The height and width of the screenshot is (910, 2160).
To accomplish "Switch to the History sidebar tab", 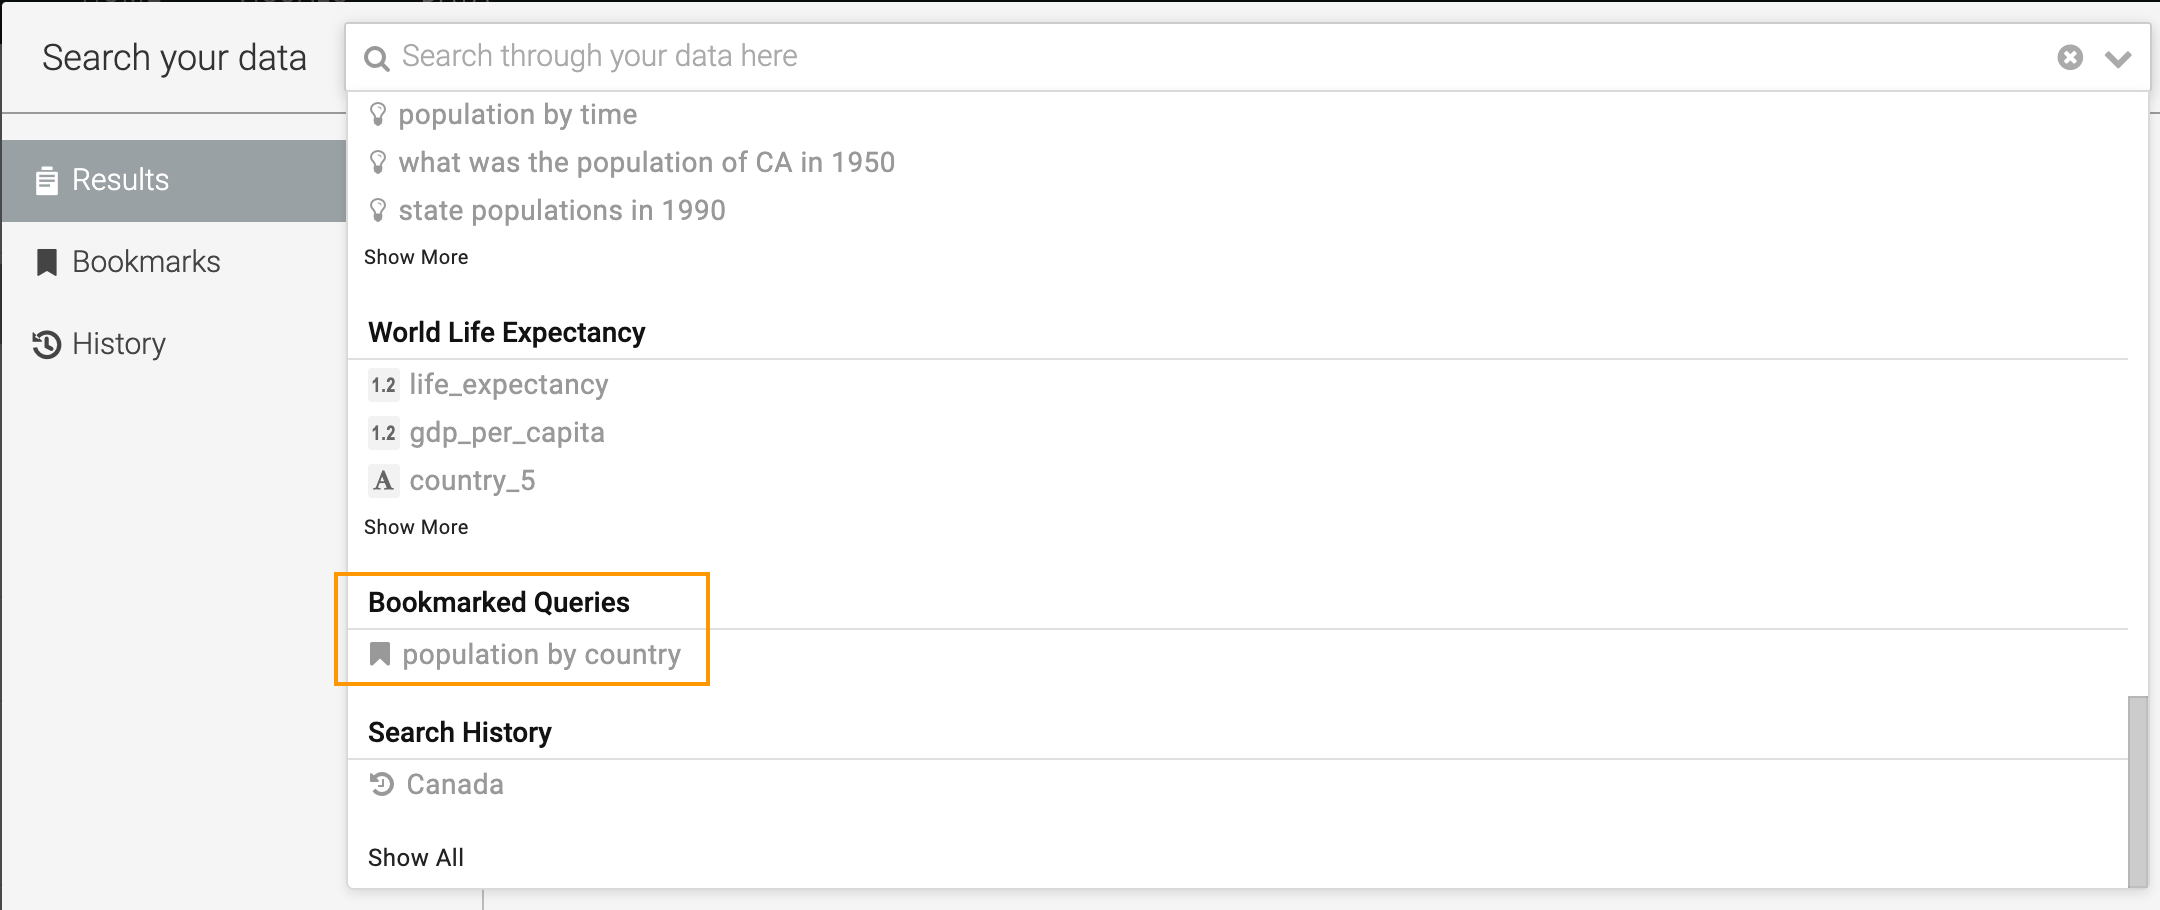I will point(118,344).
